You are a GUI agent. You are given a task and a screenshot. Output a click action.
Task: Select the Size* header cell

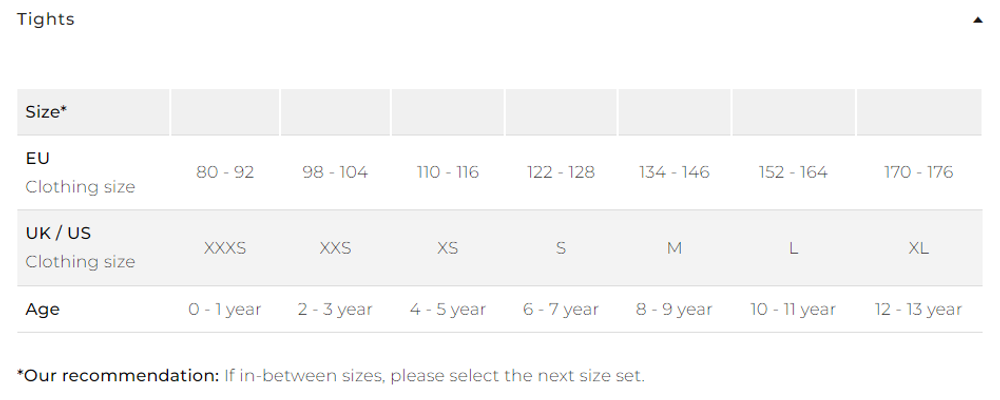[93, 112]
